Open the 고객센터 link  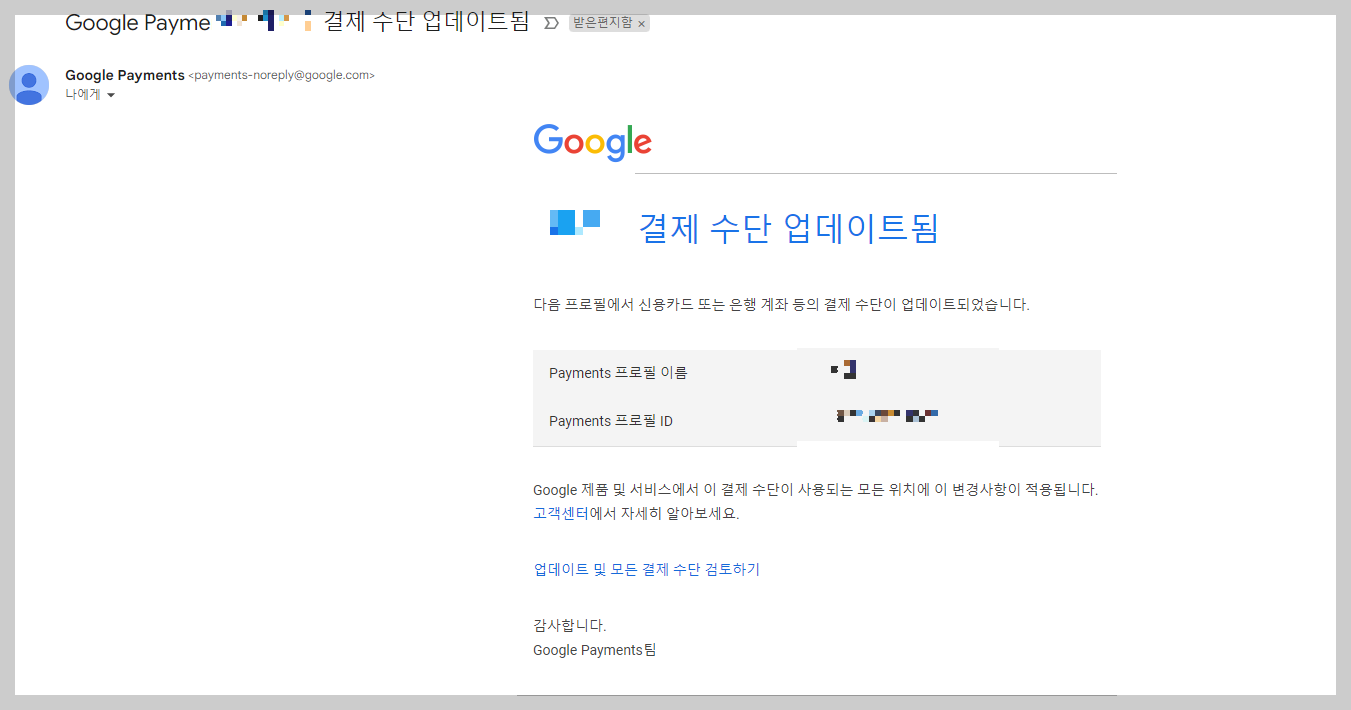pyautogui.click(x=561, y=514)
